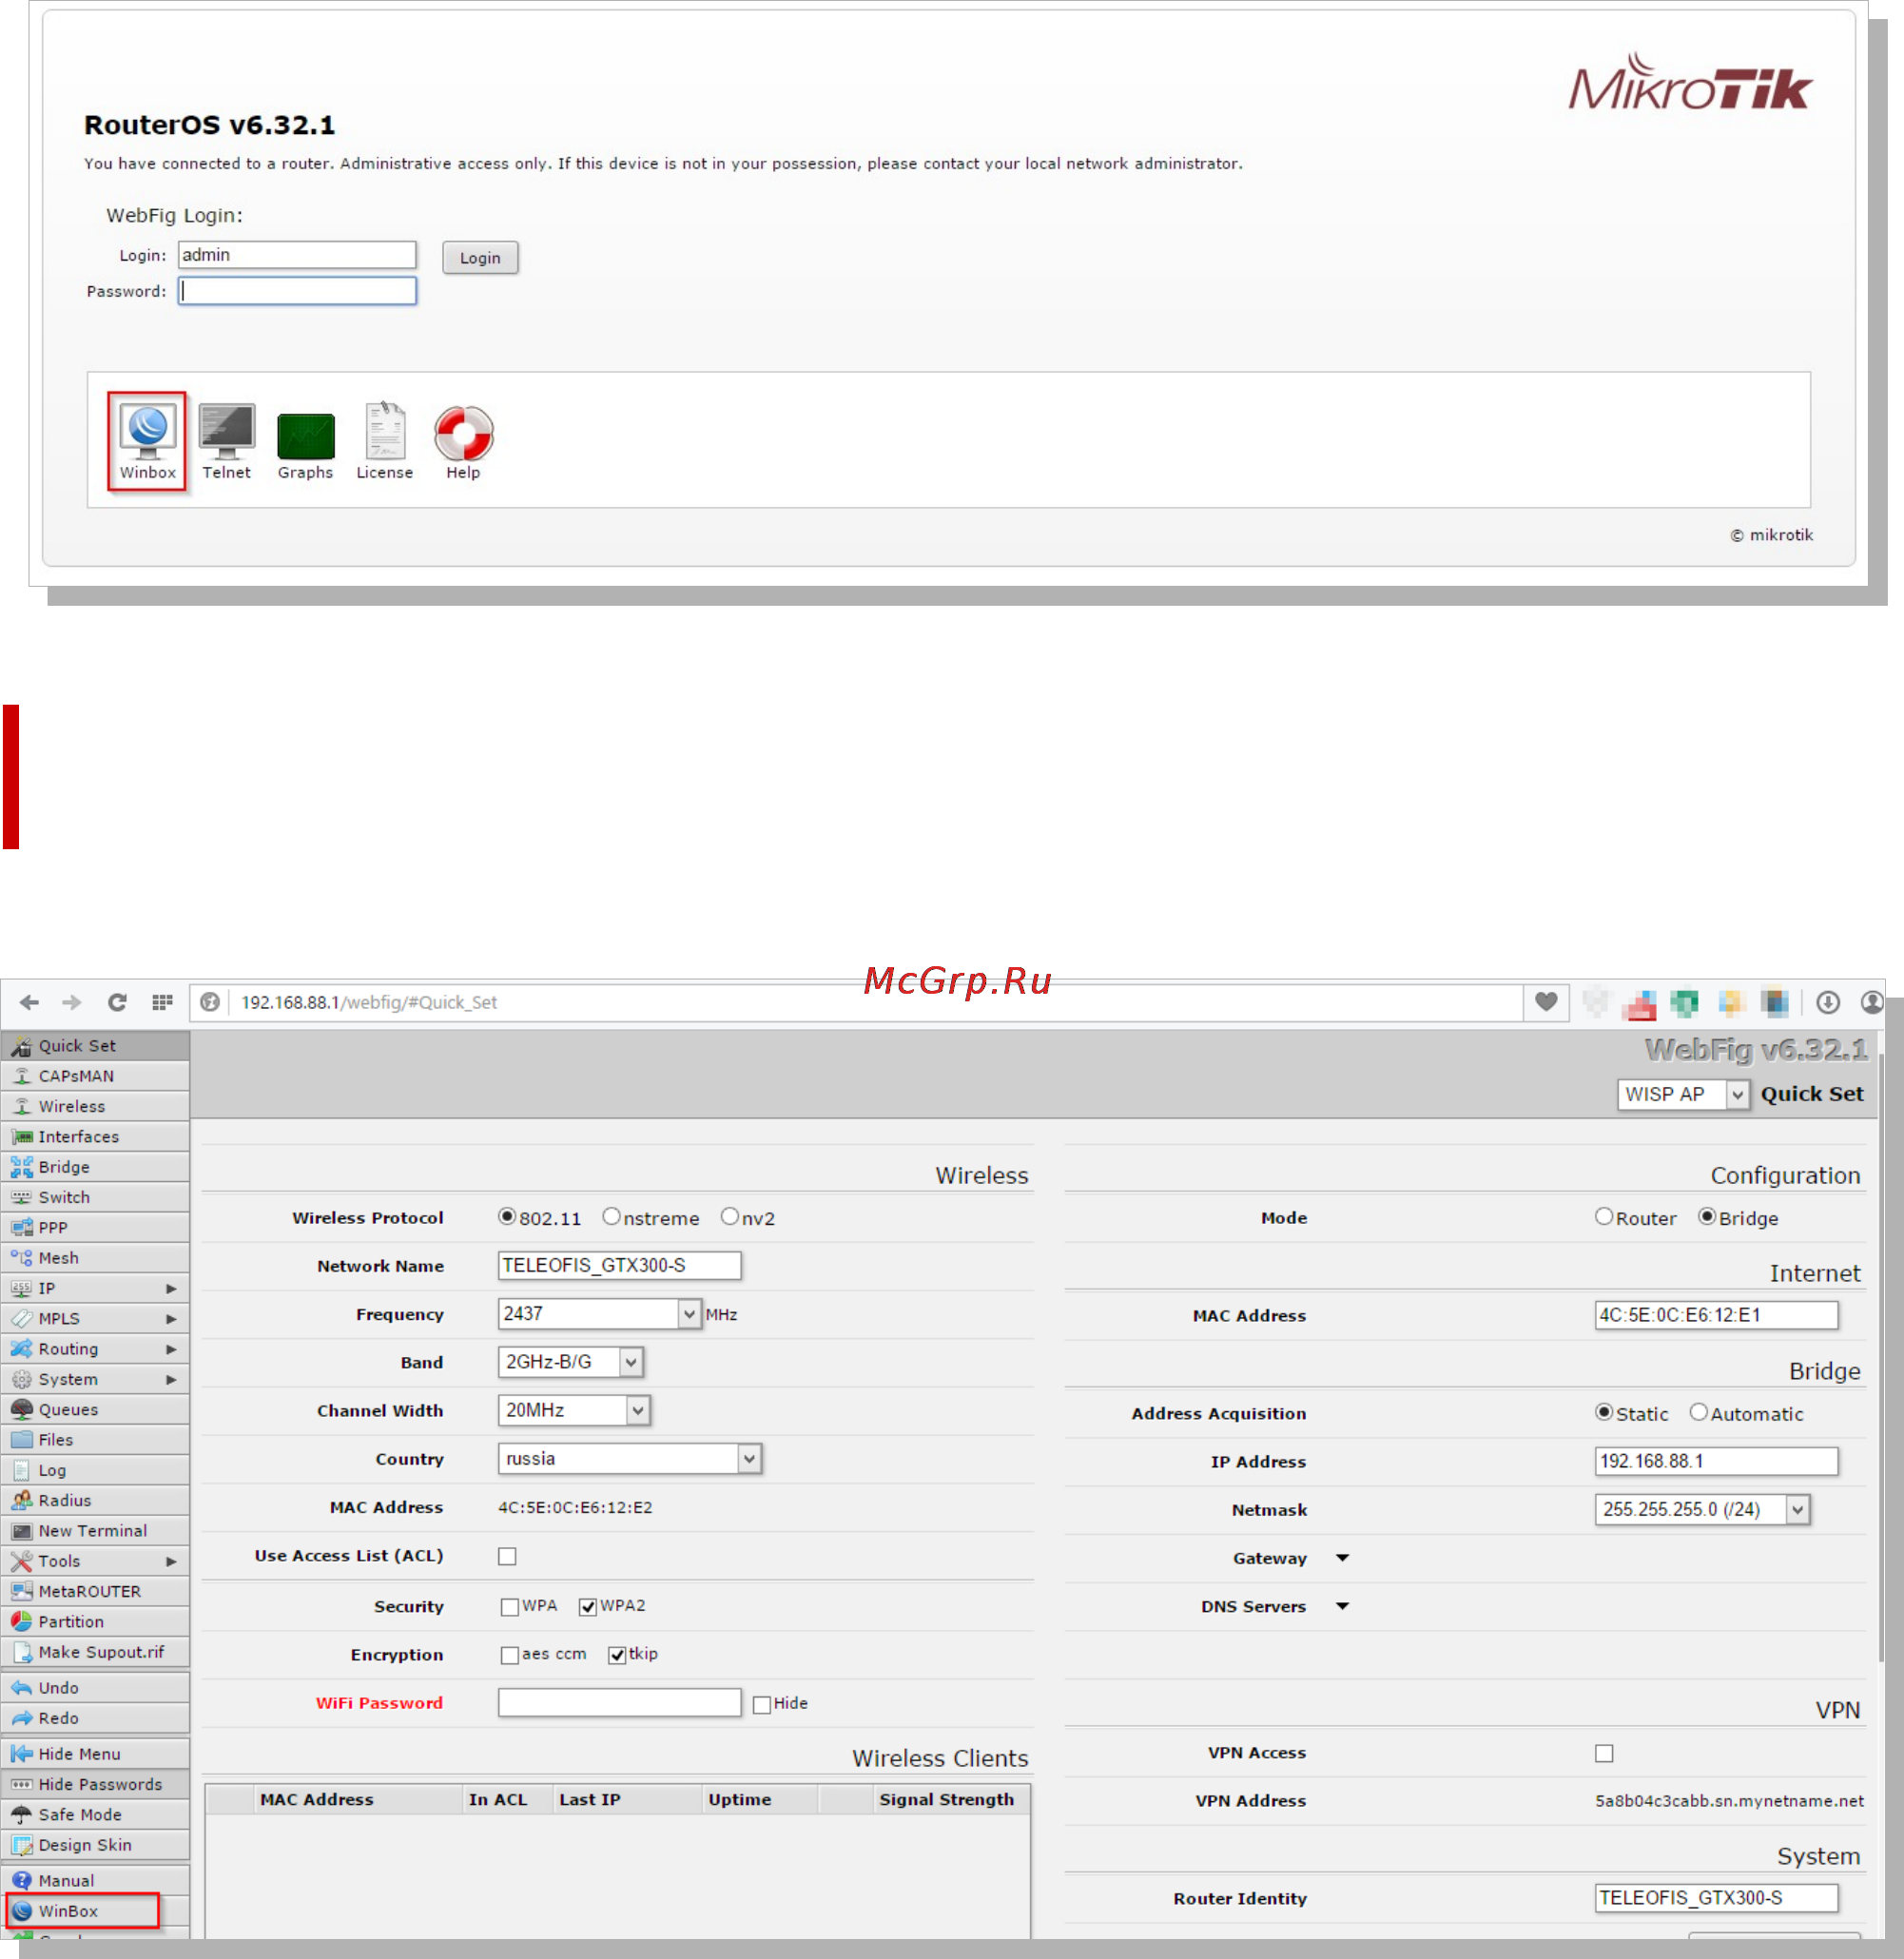Image resolution: width=1904 pixels, height=1959 pixels.
Task: Open the Channel Width dropdown
Action: 574,1410
